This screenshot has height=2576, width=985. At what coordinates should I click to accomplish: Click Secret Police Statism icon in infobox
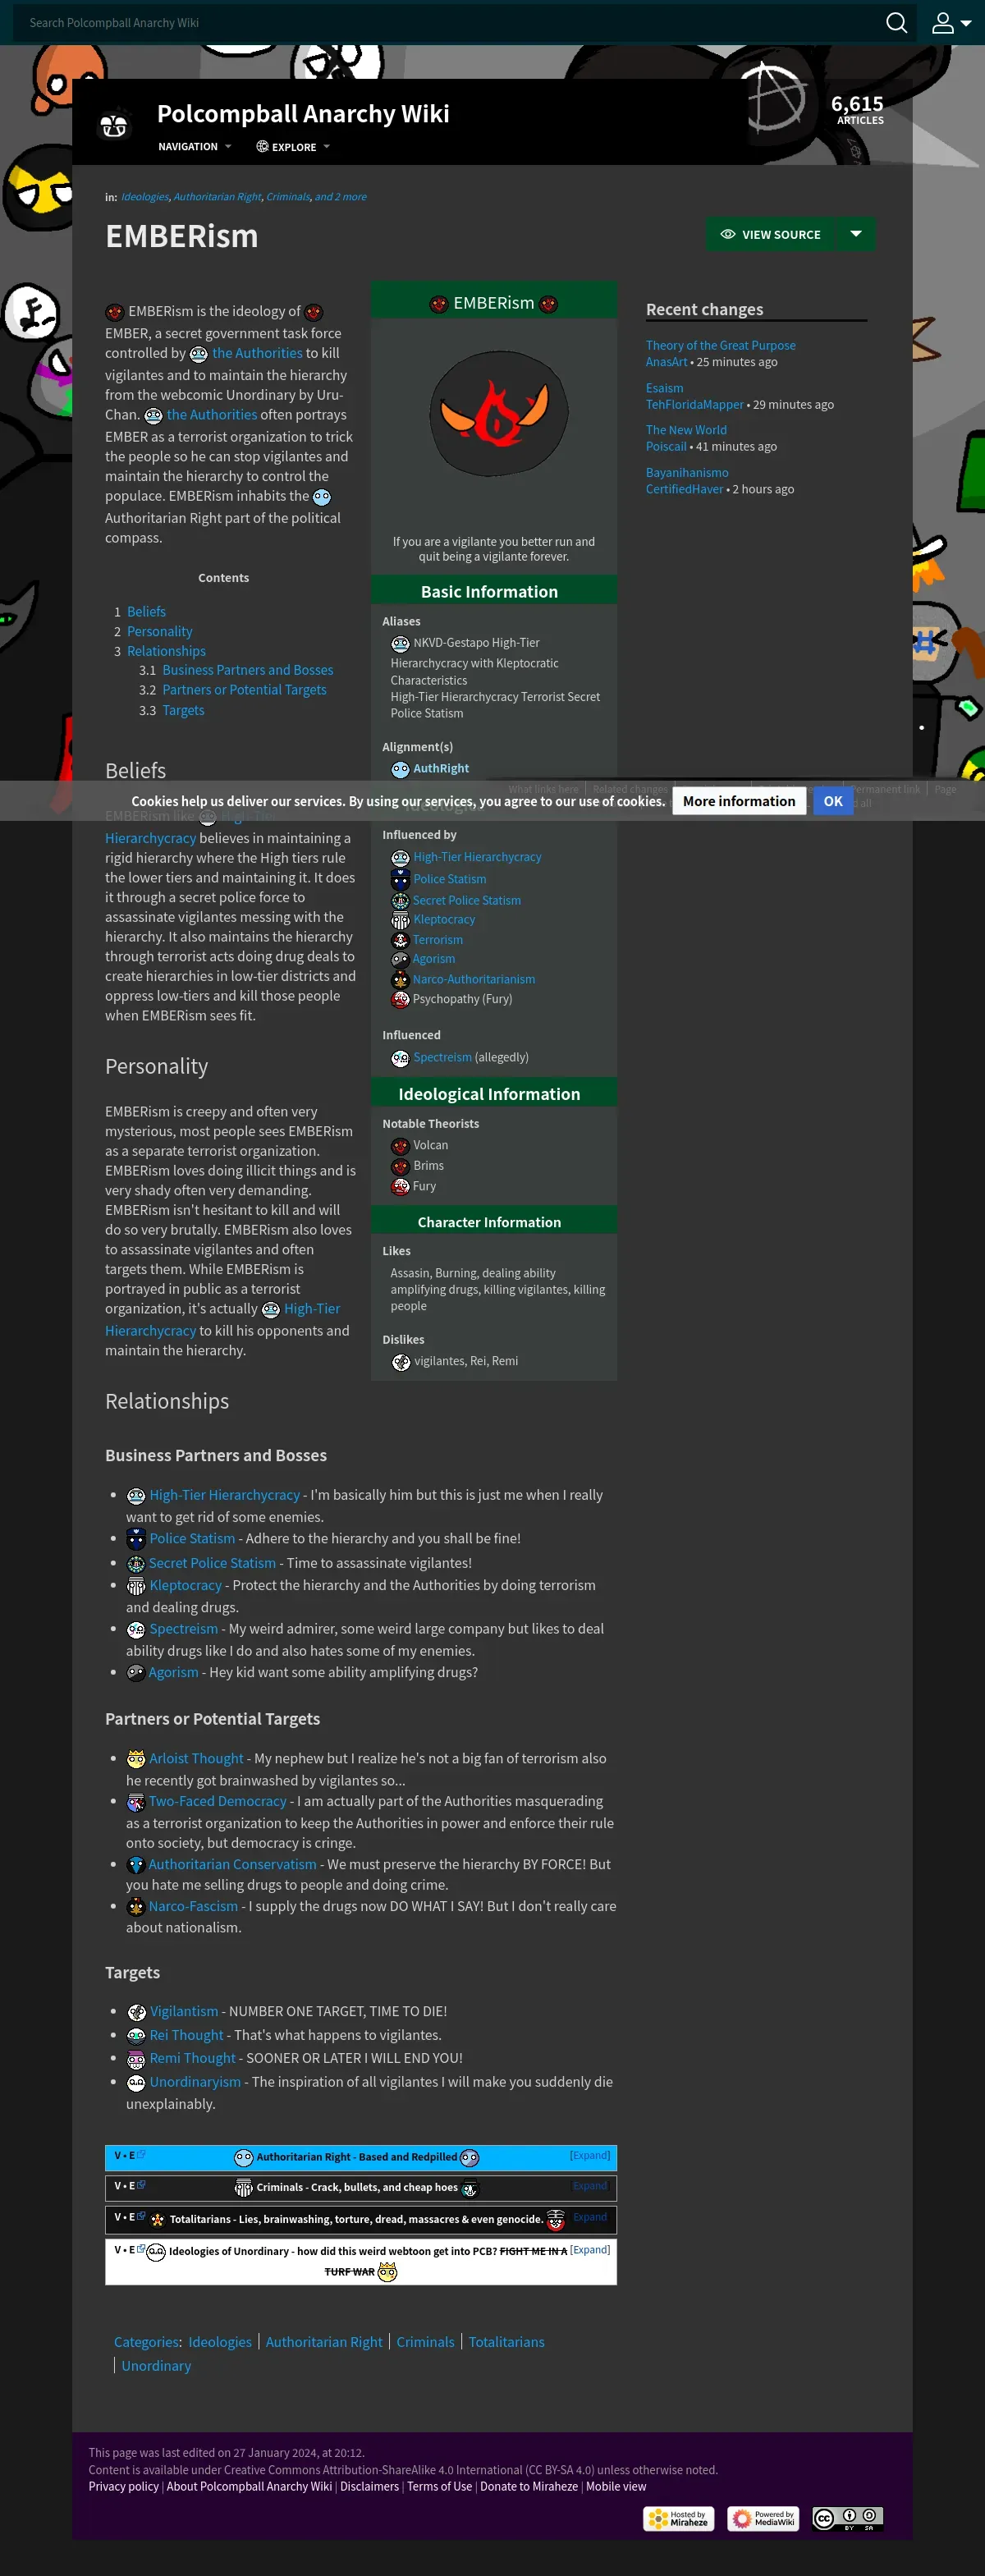coord(400,901)
